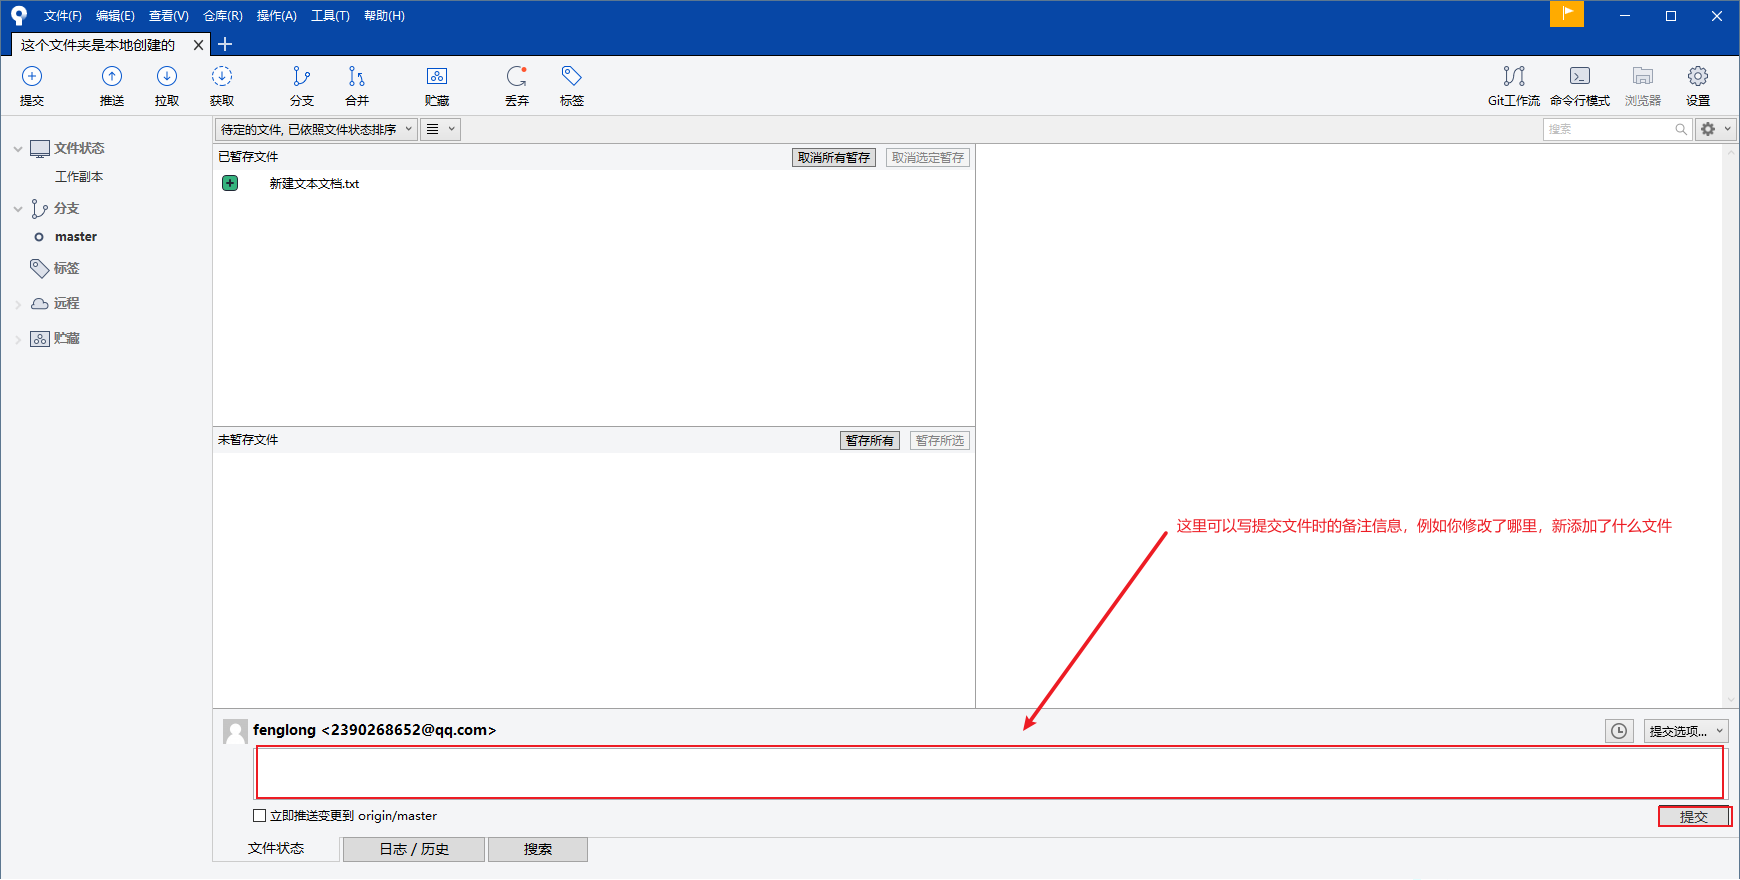Select 工作副本 in sidebar
Viewport: 1740px width, 880px height.
[79, 177]
